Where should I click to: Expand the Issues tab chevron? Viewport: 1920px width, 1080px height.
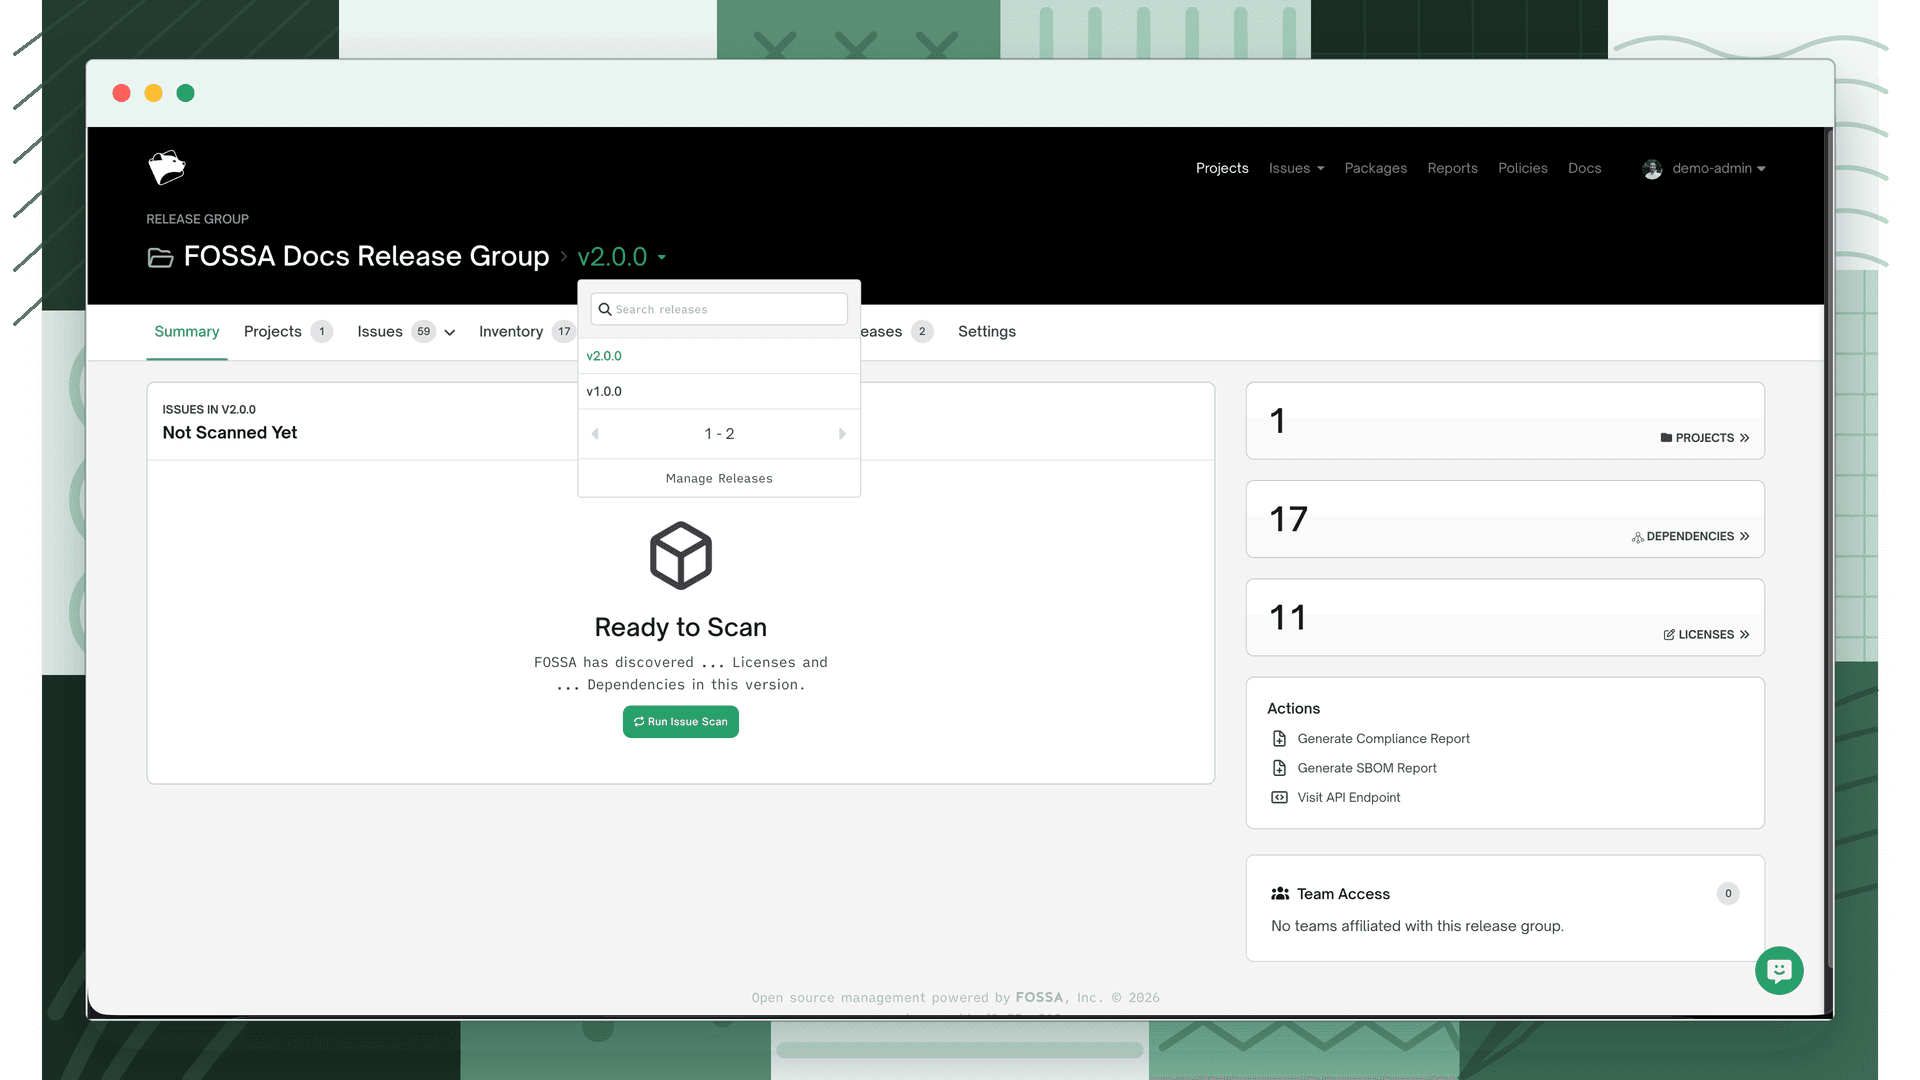pyautogui.click(x=450, y=333)
